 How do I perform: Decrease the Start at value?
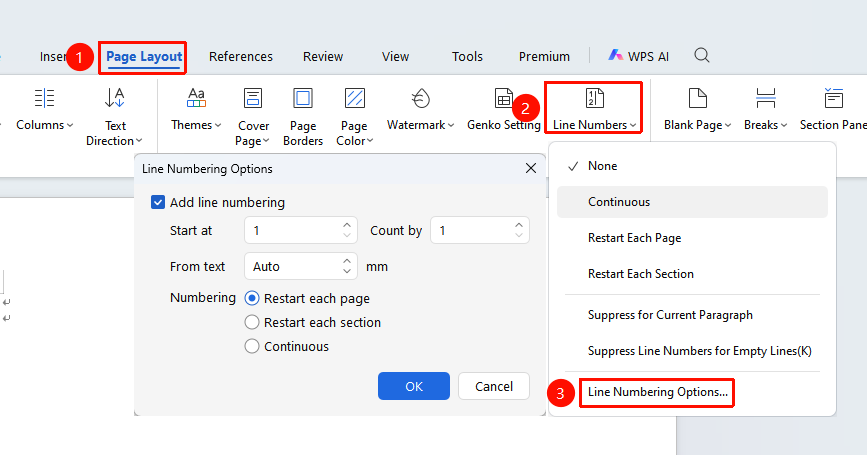tap(347, 236)
